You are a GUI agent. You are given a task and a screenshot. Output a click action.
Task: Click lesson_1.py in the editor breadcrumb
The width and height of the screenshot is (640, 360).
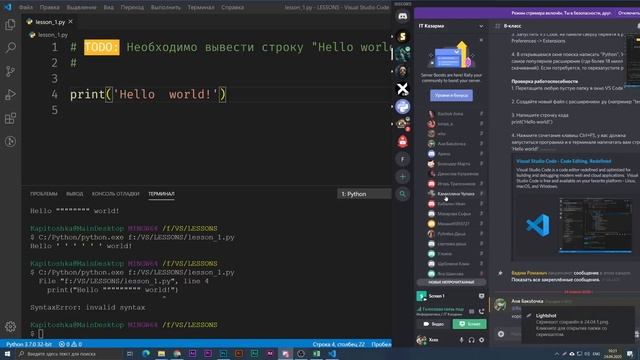tap(53, 35)
